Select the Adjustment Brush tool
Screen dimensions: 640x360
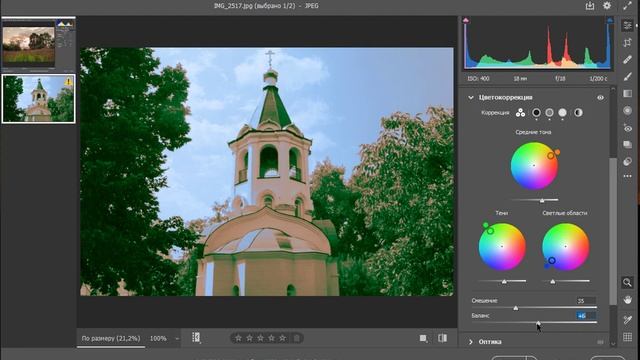click(627, 76)
